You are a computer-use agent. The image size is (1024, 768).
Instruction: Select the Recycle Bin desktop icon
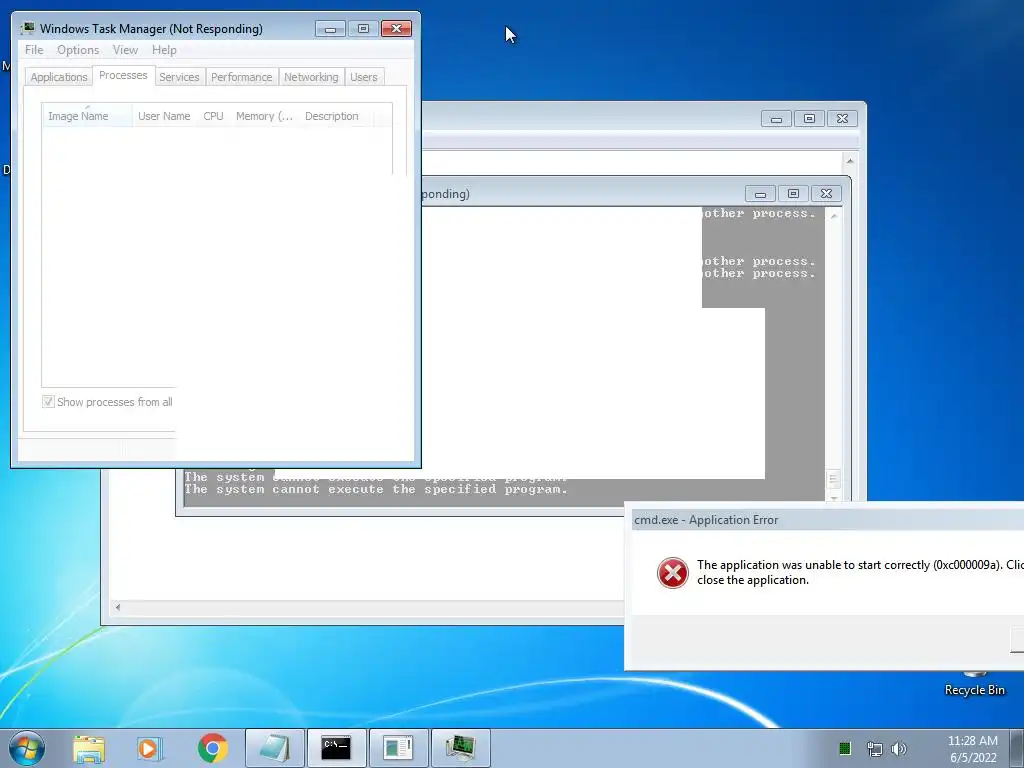coord(974,682)
